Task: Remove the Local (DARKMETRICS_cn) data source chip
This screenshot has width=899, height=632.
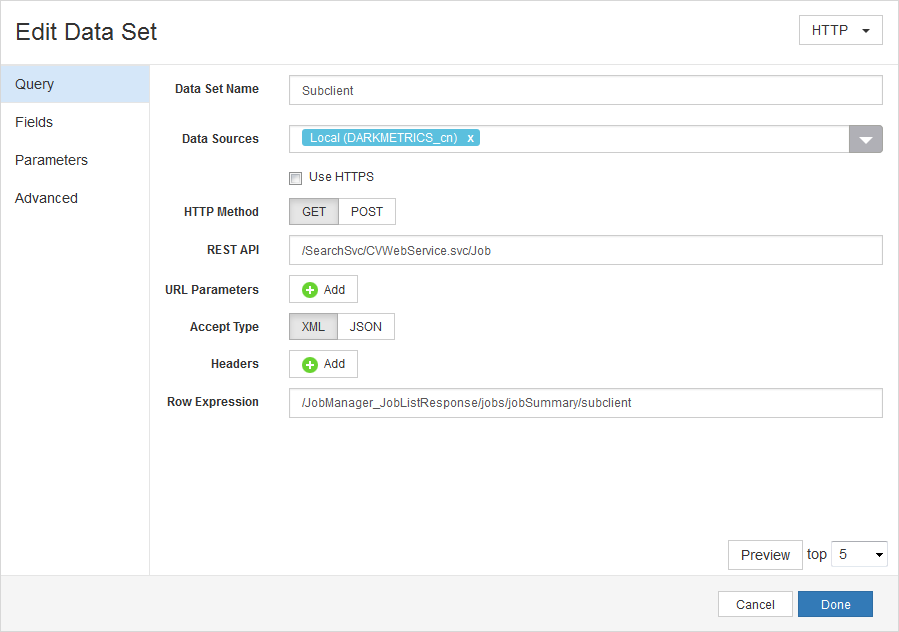Action: point(470,138)
